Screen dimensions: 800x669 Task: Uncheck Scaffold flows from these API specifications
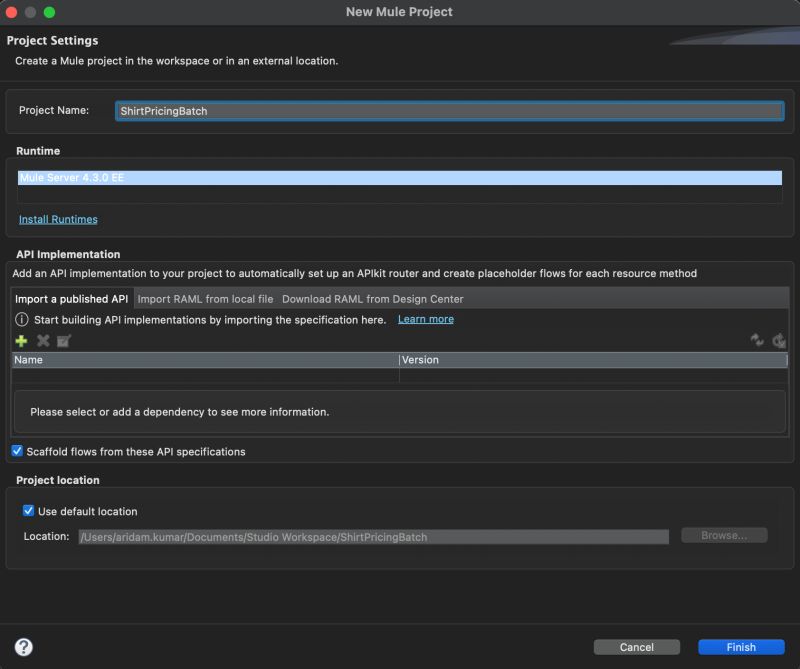(x=16, y=451)
